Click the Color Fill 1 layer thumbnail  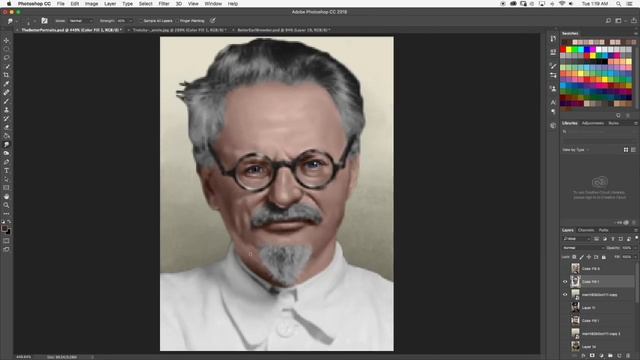pyautogui.click(x=575, y=282)
